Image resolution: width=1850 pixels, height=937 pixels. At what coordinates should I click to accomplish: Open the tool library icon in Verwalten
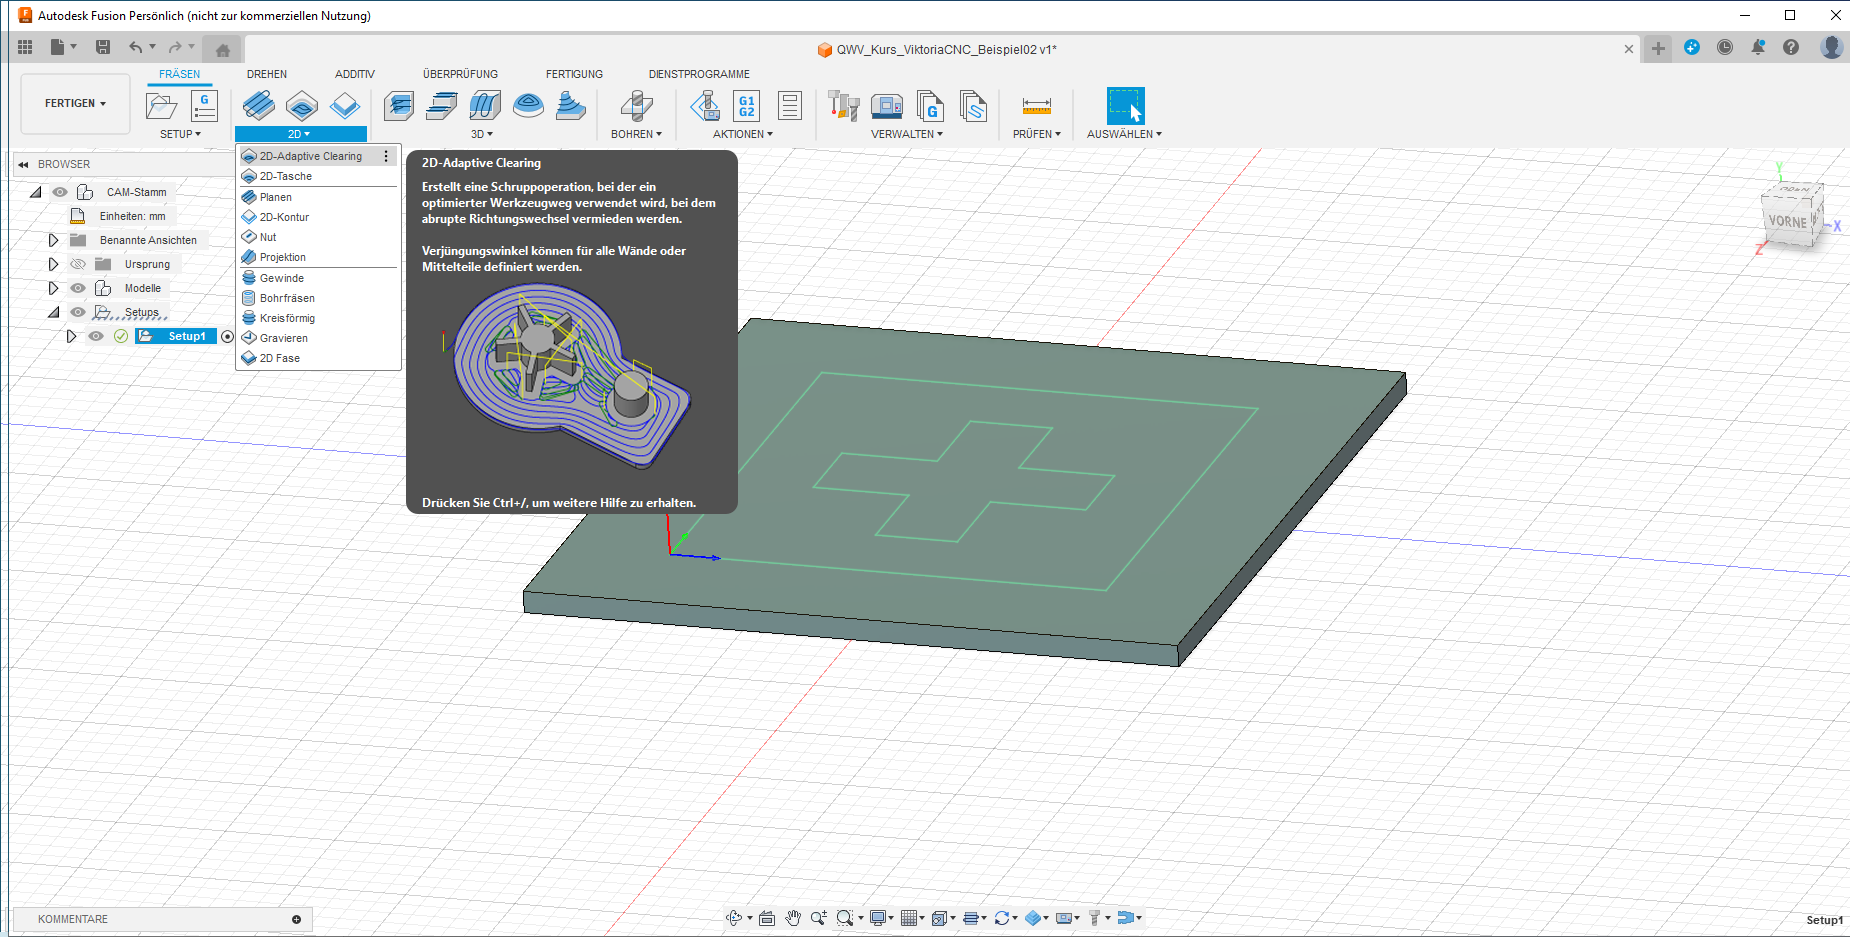843,105
